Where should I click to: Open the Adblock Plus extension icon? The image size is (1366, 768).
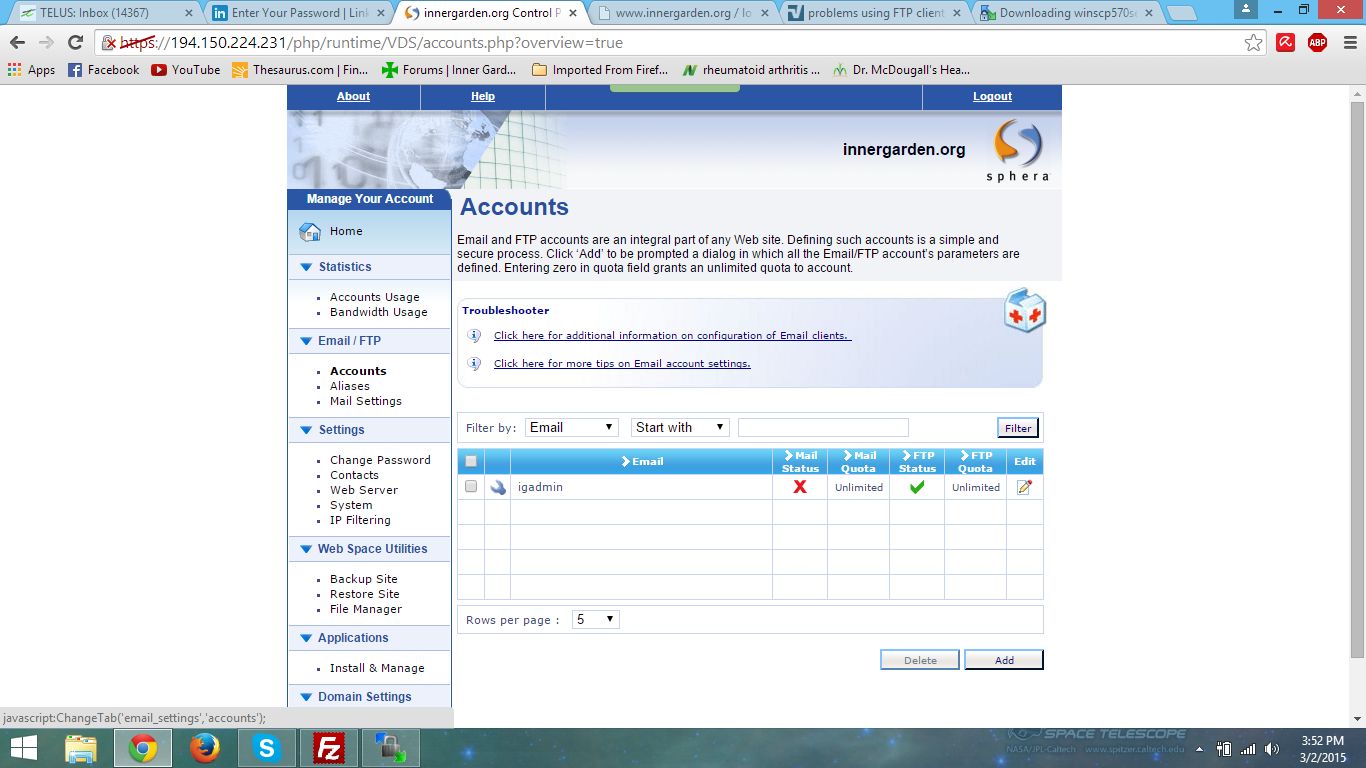[1317, 43]
